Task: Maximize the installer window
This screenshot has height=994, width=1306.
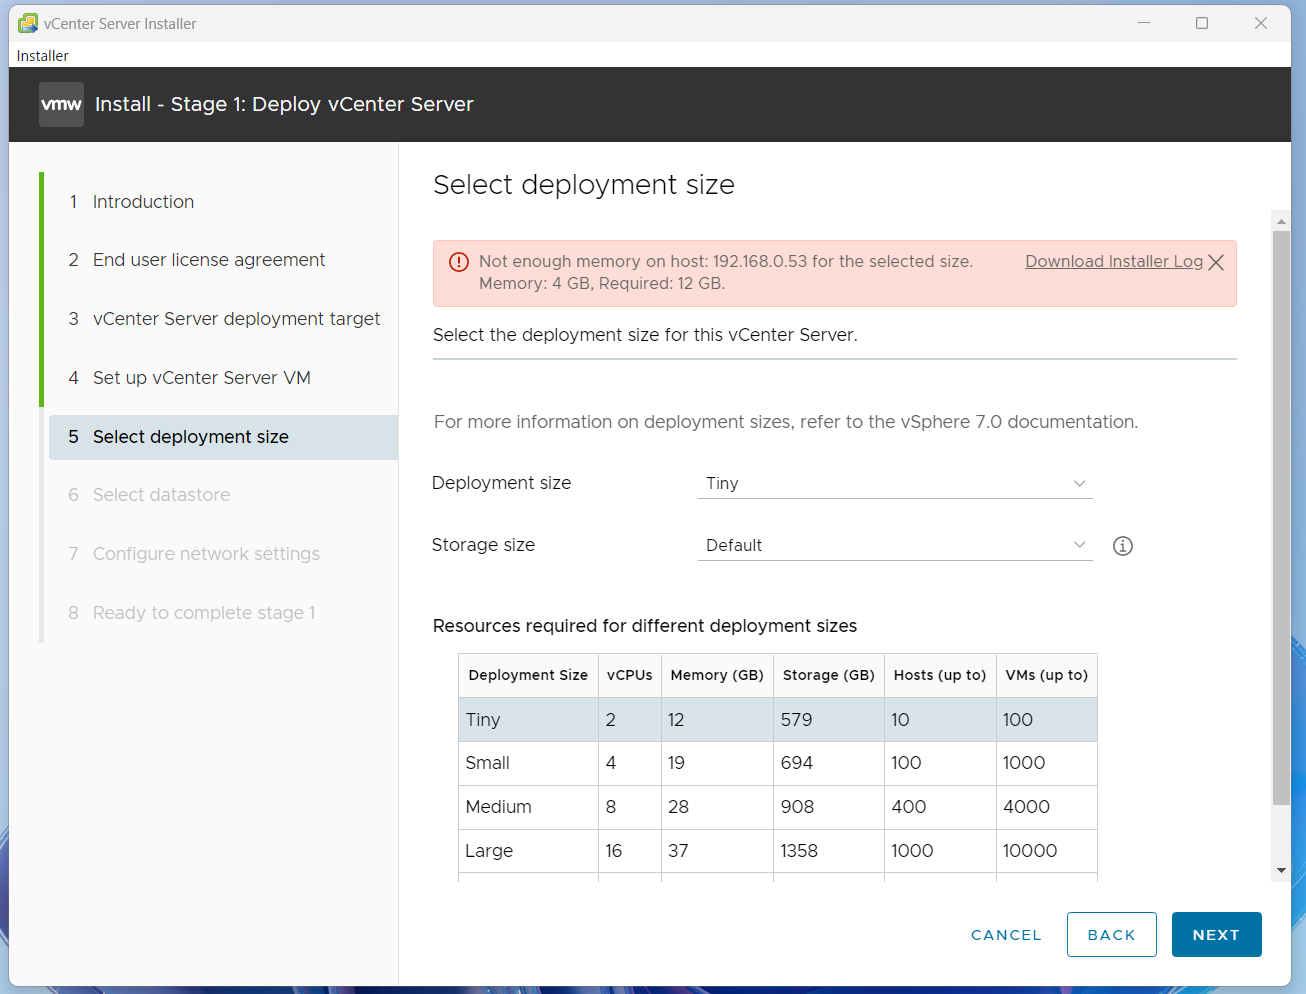Action: coord(1202,23)
